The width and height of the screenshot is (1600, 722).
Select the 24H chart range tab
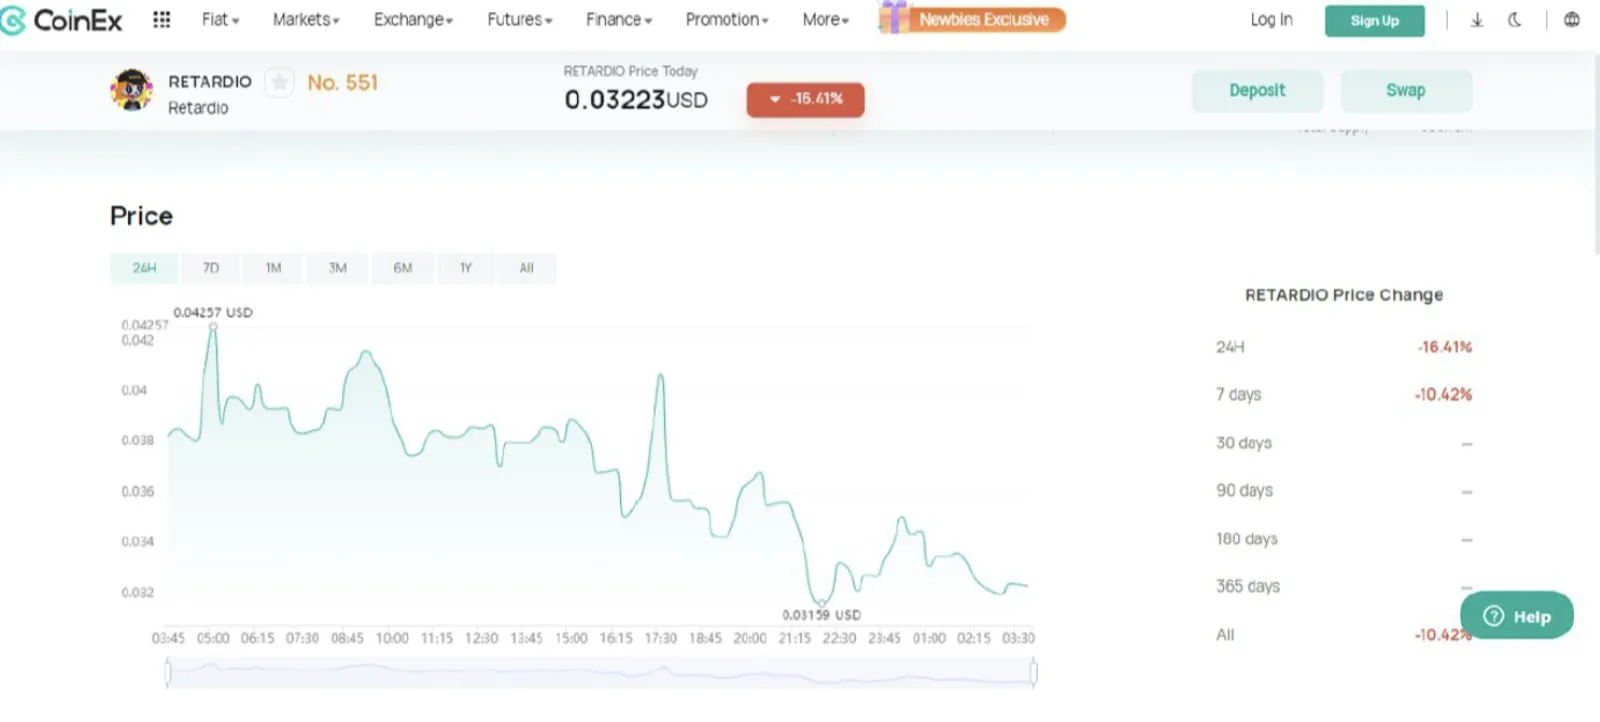(x=144, y=268)
